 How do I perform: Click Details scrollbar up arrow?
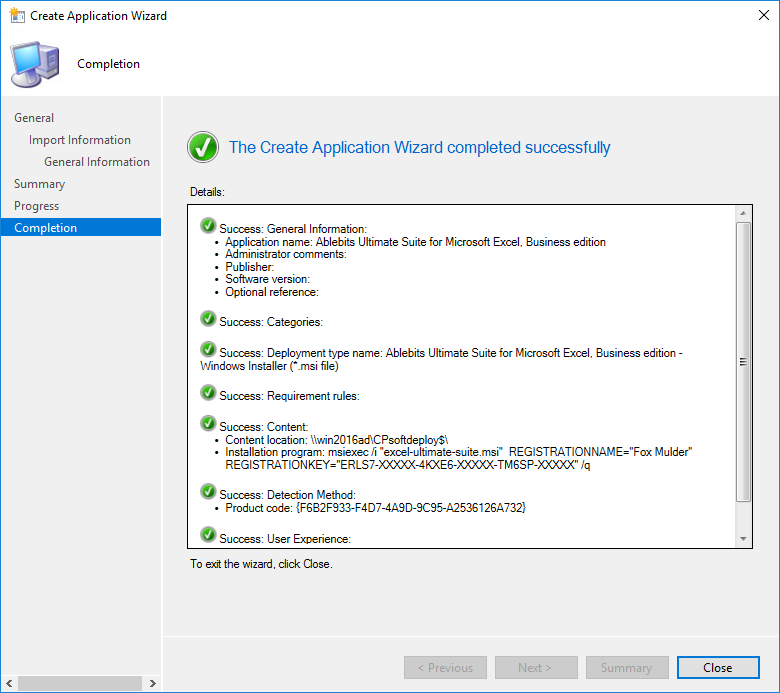click(743, 213)
